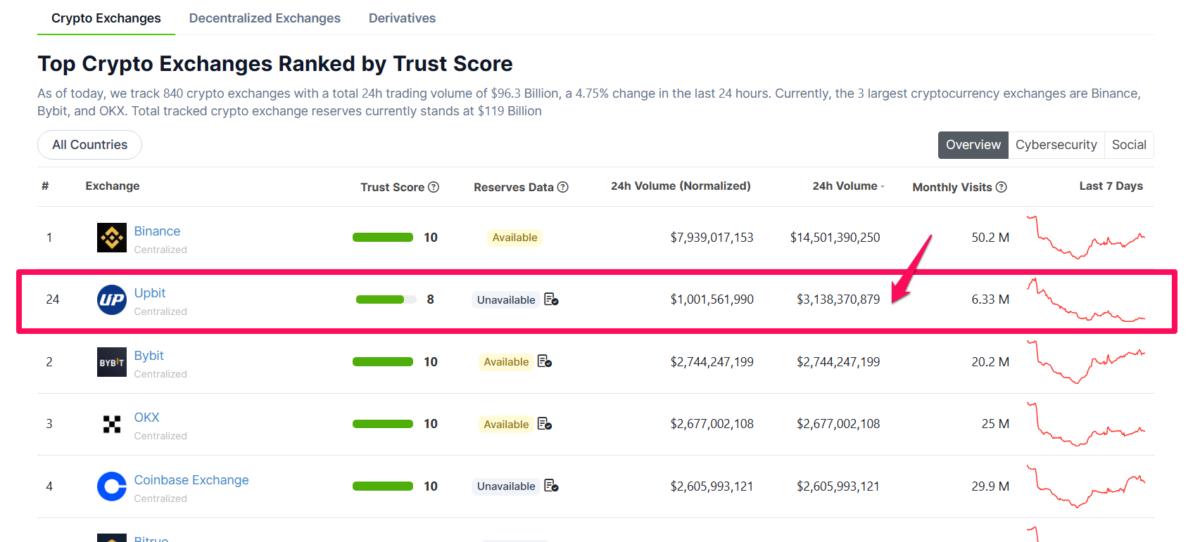Open Upbit's reserves document icon
The width and height of the screenshot is (1200, 542).
click(551, 300)
